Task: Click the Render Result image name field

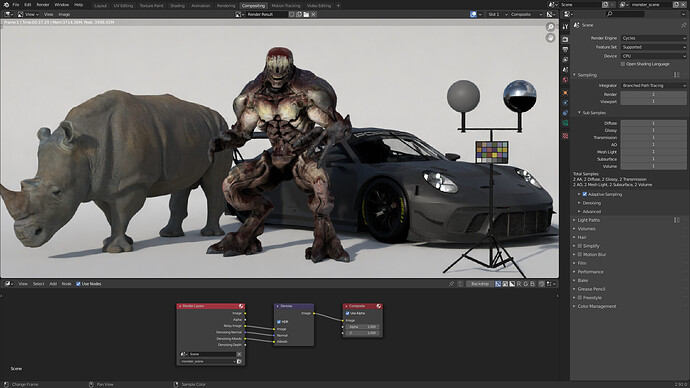Action: click(266, 14)
